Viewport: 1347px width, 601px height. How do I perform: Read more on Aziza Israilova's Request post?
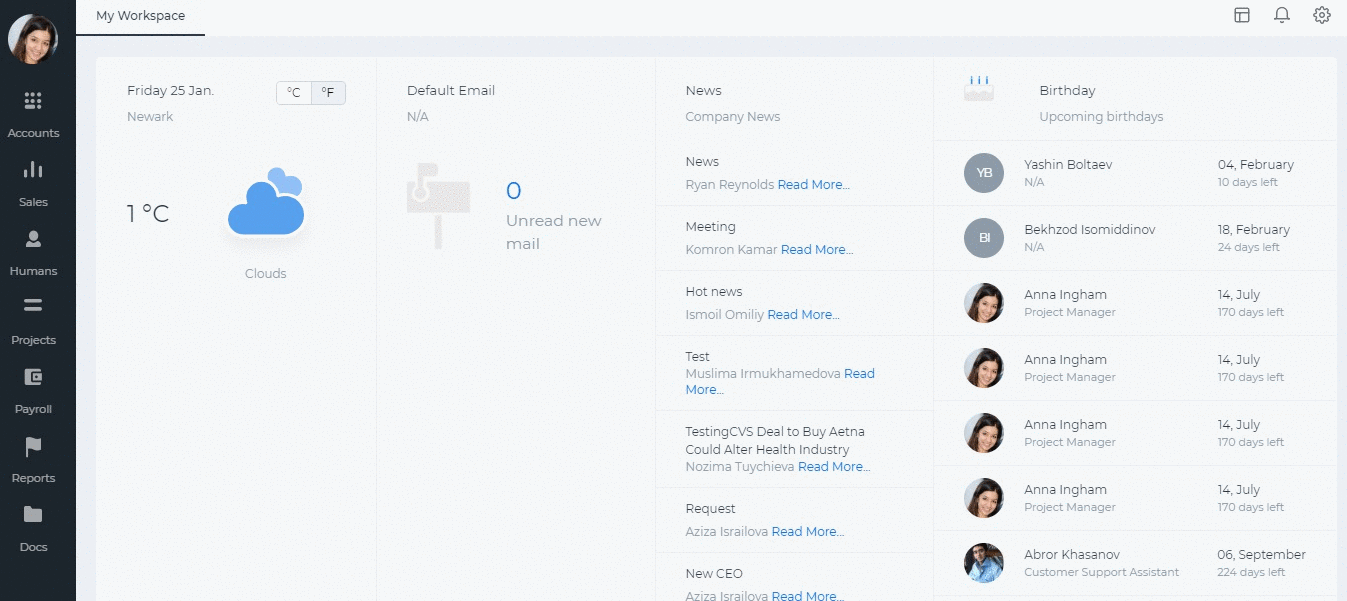point(808,532)
